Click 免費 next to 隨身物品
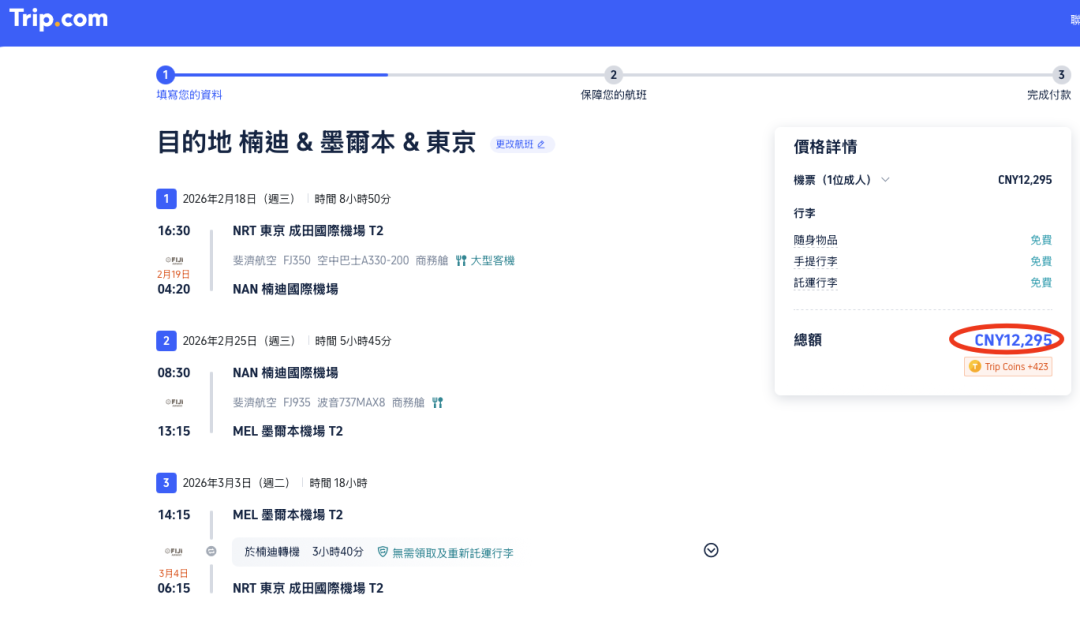 tap(1041, 240)
